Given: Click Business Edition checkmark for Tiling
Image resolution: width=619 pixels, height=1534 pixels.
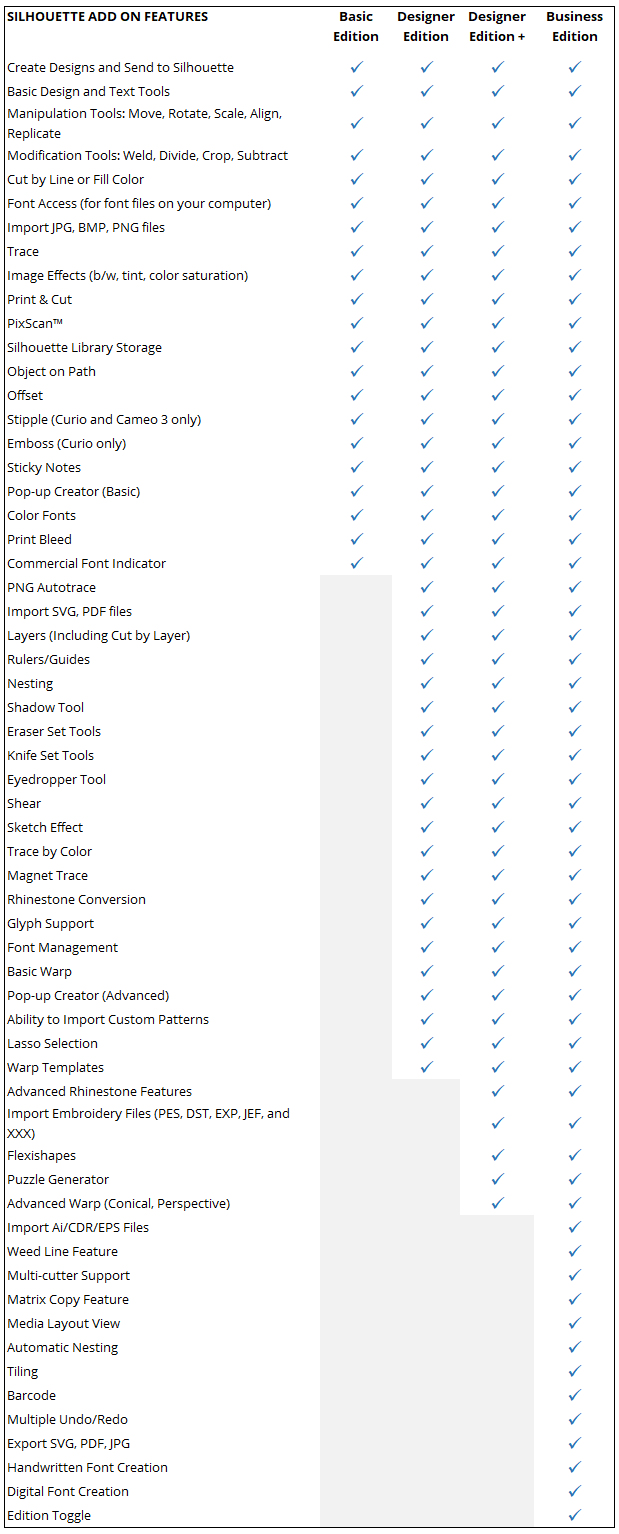Looking at the screenshot, I should pos(574,1371).
